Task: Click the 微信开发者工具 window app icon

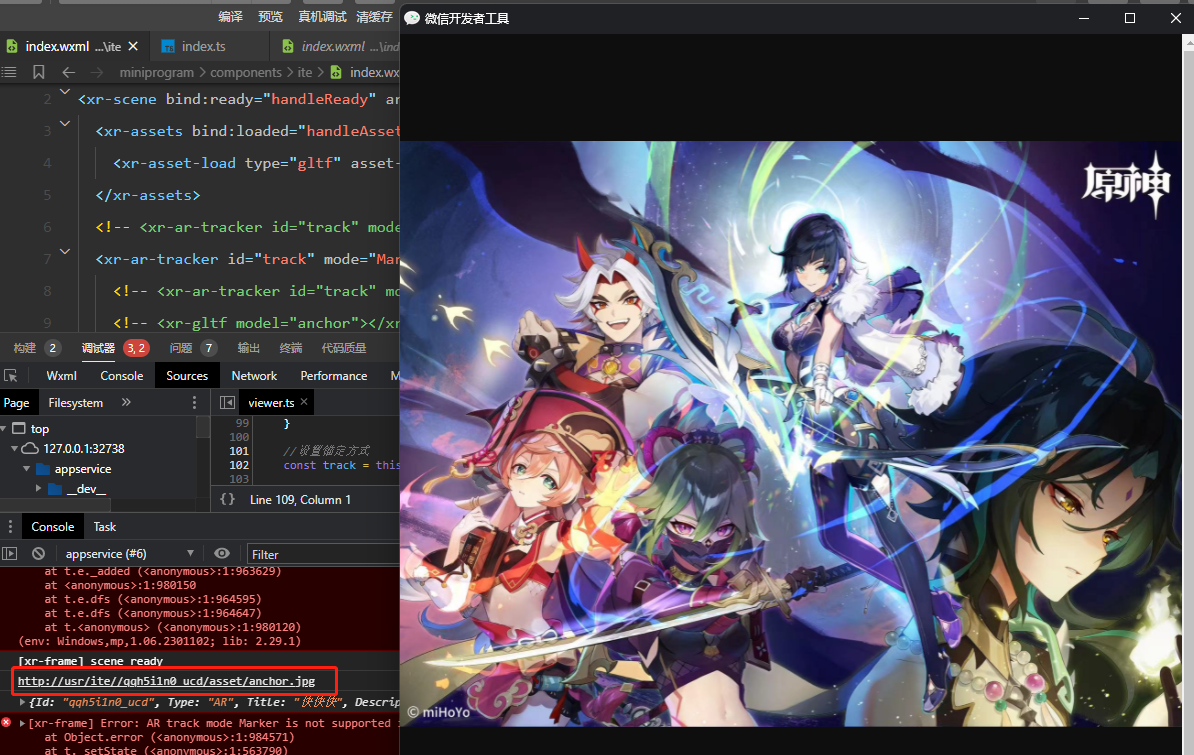Action: pos(412,18)
